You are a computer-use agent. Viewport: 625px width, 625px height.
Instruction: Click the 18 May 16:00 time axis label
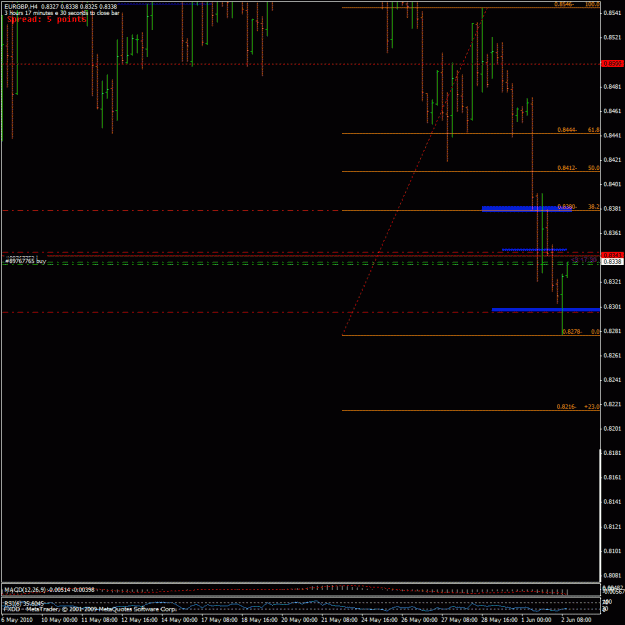coord(259,620)
